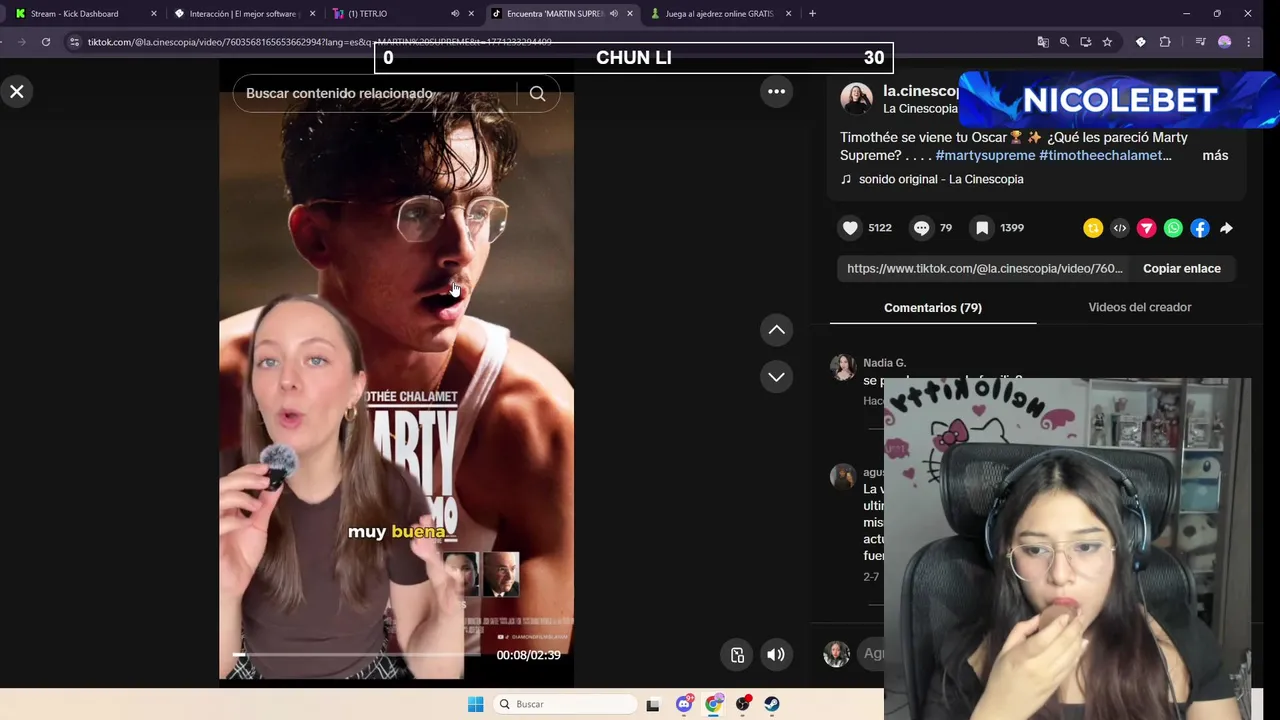Open the #martysupreme hashtag link
1280x720 pixels.
click(985, 155)
